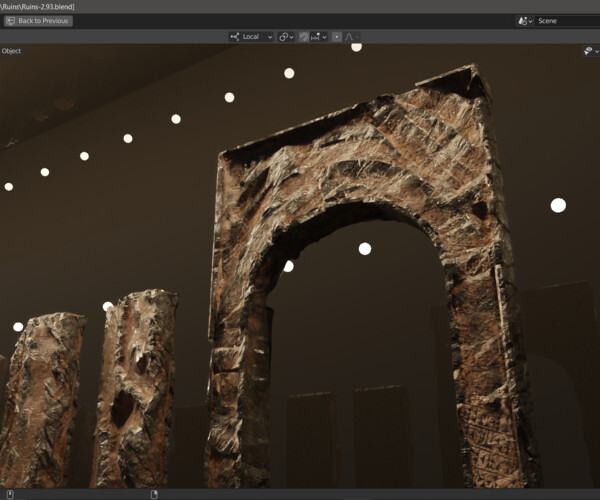Select the pillar with the hole
The width and height of the screenshot is (600, 500).
134,388
